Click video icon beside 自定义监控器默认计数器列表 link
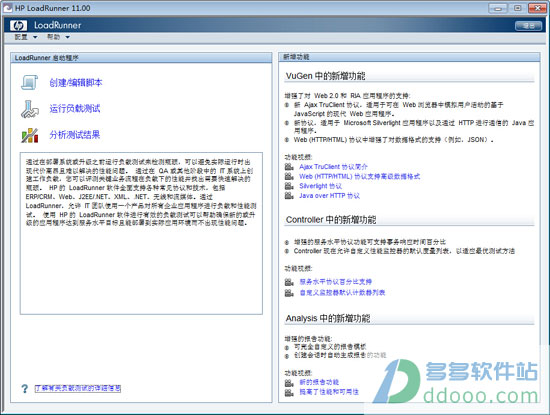This screenshot has height=415, width=550. (x=289, y=293)
